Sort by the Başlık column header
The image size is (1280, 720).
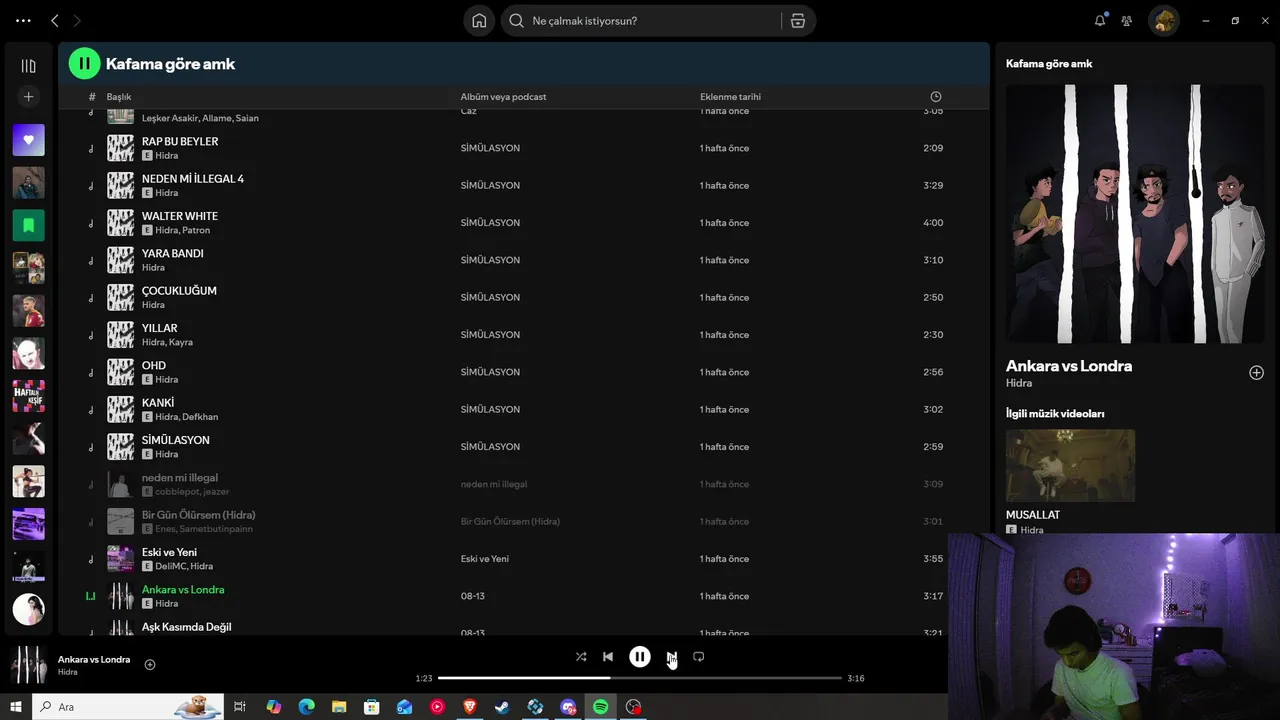point(119,97)
